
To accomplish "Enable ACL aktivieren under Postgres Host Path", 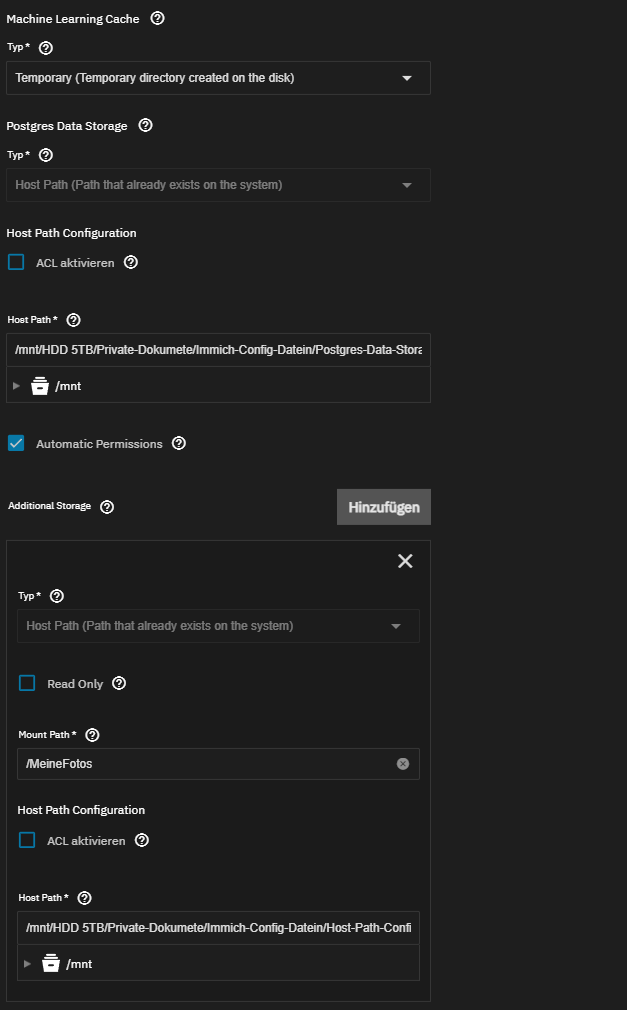I will tap(16, 262).
